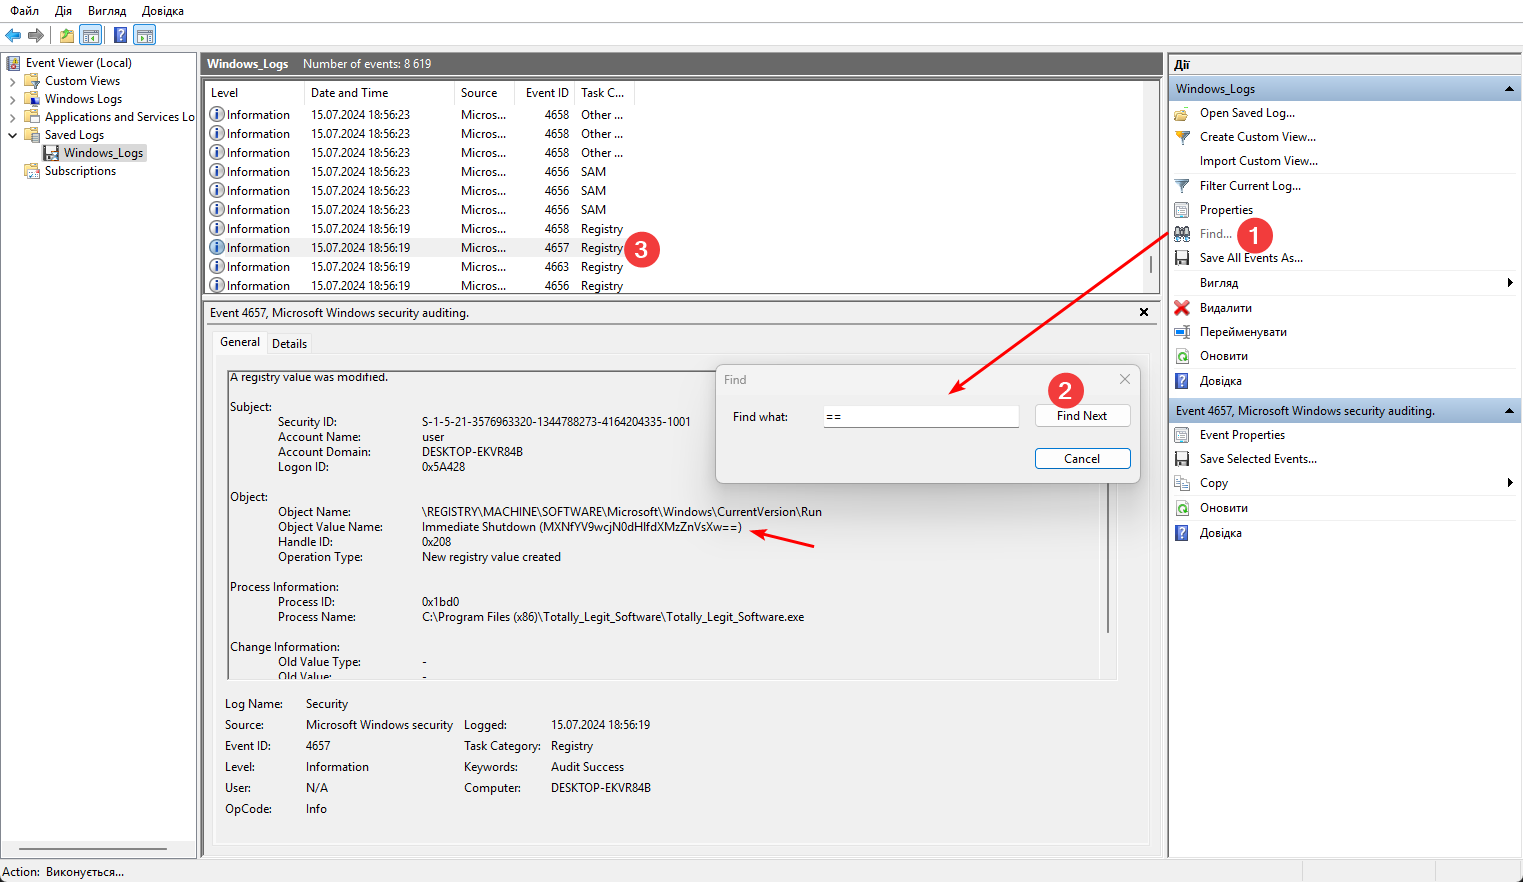Screen dimensions: 1523x882
Task: Expand the Windows Logs tree node
Action: click(12, 99)
